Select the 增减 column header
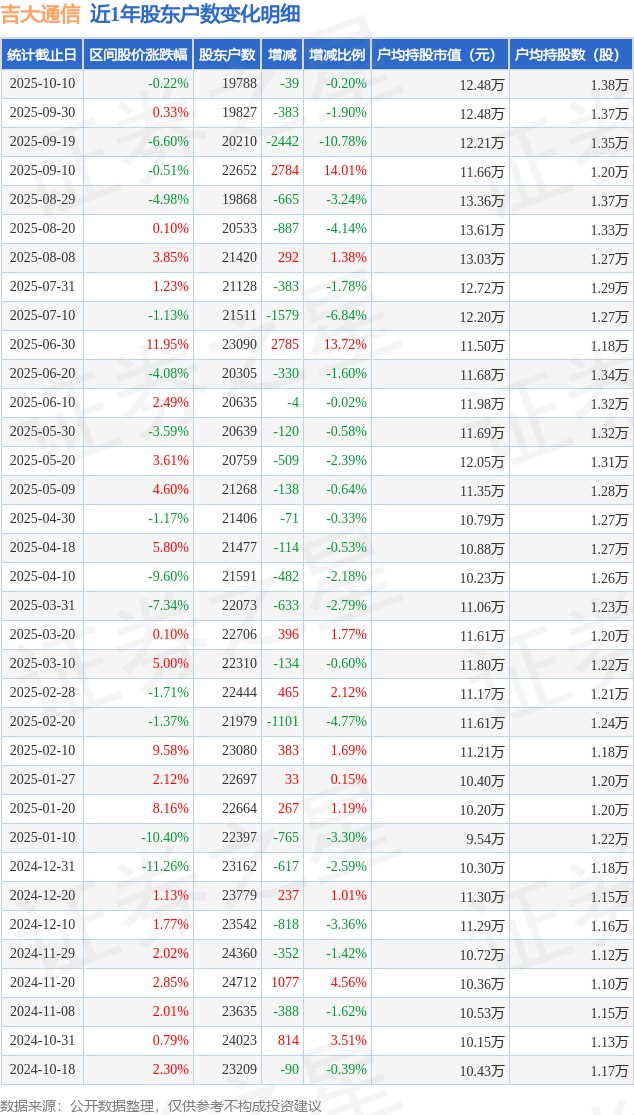634x1115 pixels. pyautogui.click(x=283, y=55)
